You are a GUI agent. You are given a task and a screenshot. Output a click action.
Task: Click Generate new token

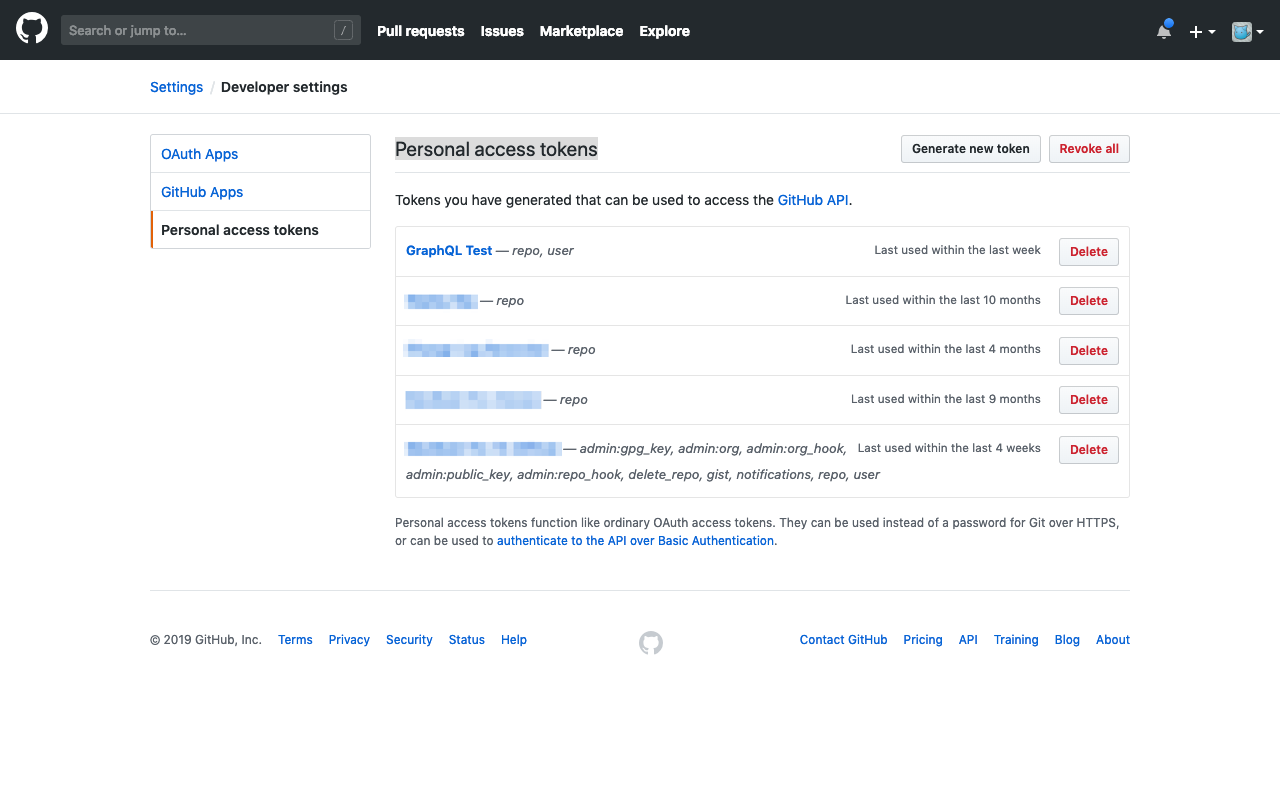(x=970, y=148)
